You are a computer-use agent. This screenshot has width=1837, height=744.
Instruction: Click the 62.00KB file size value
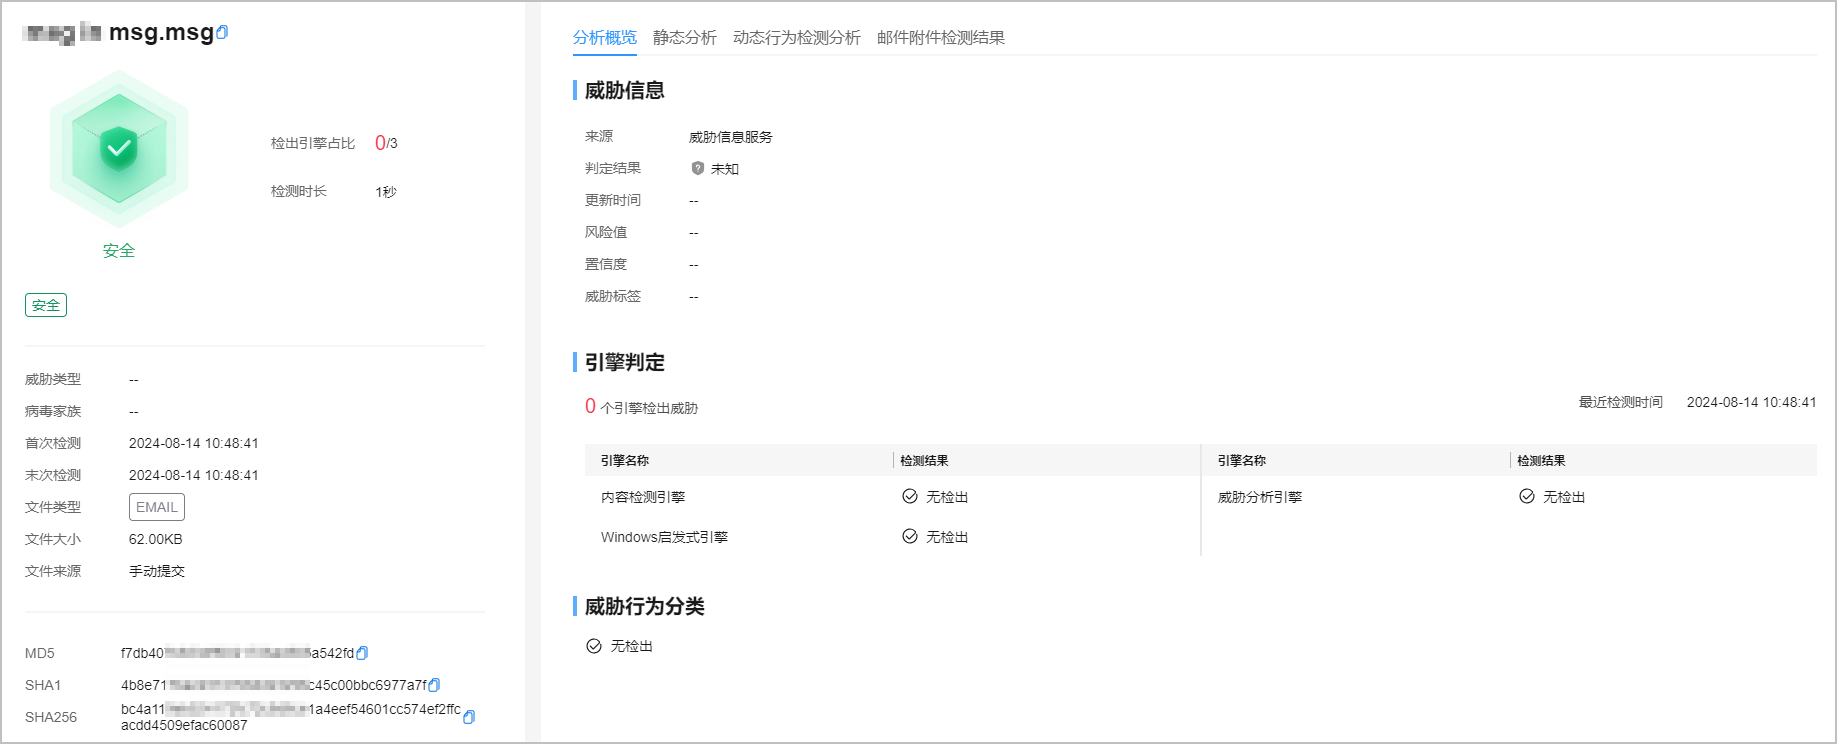(156, 539)
